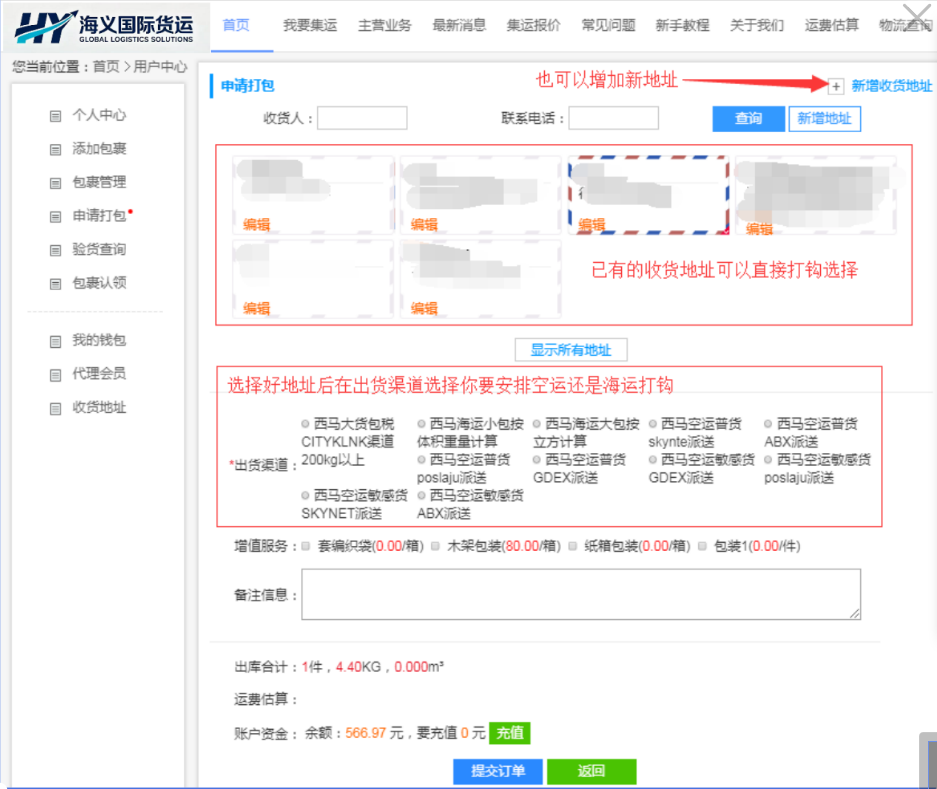Open 新手教程 menu item
937x789 pixels.
[x=682, y=25]
